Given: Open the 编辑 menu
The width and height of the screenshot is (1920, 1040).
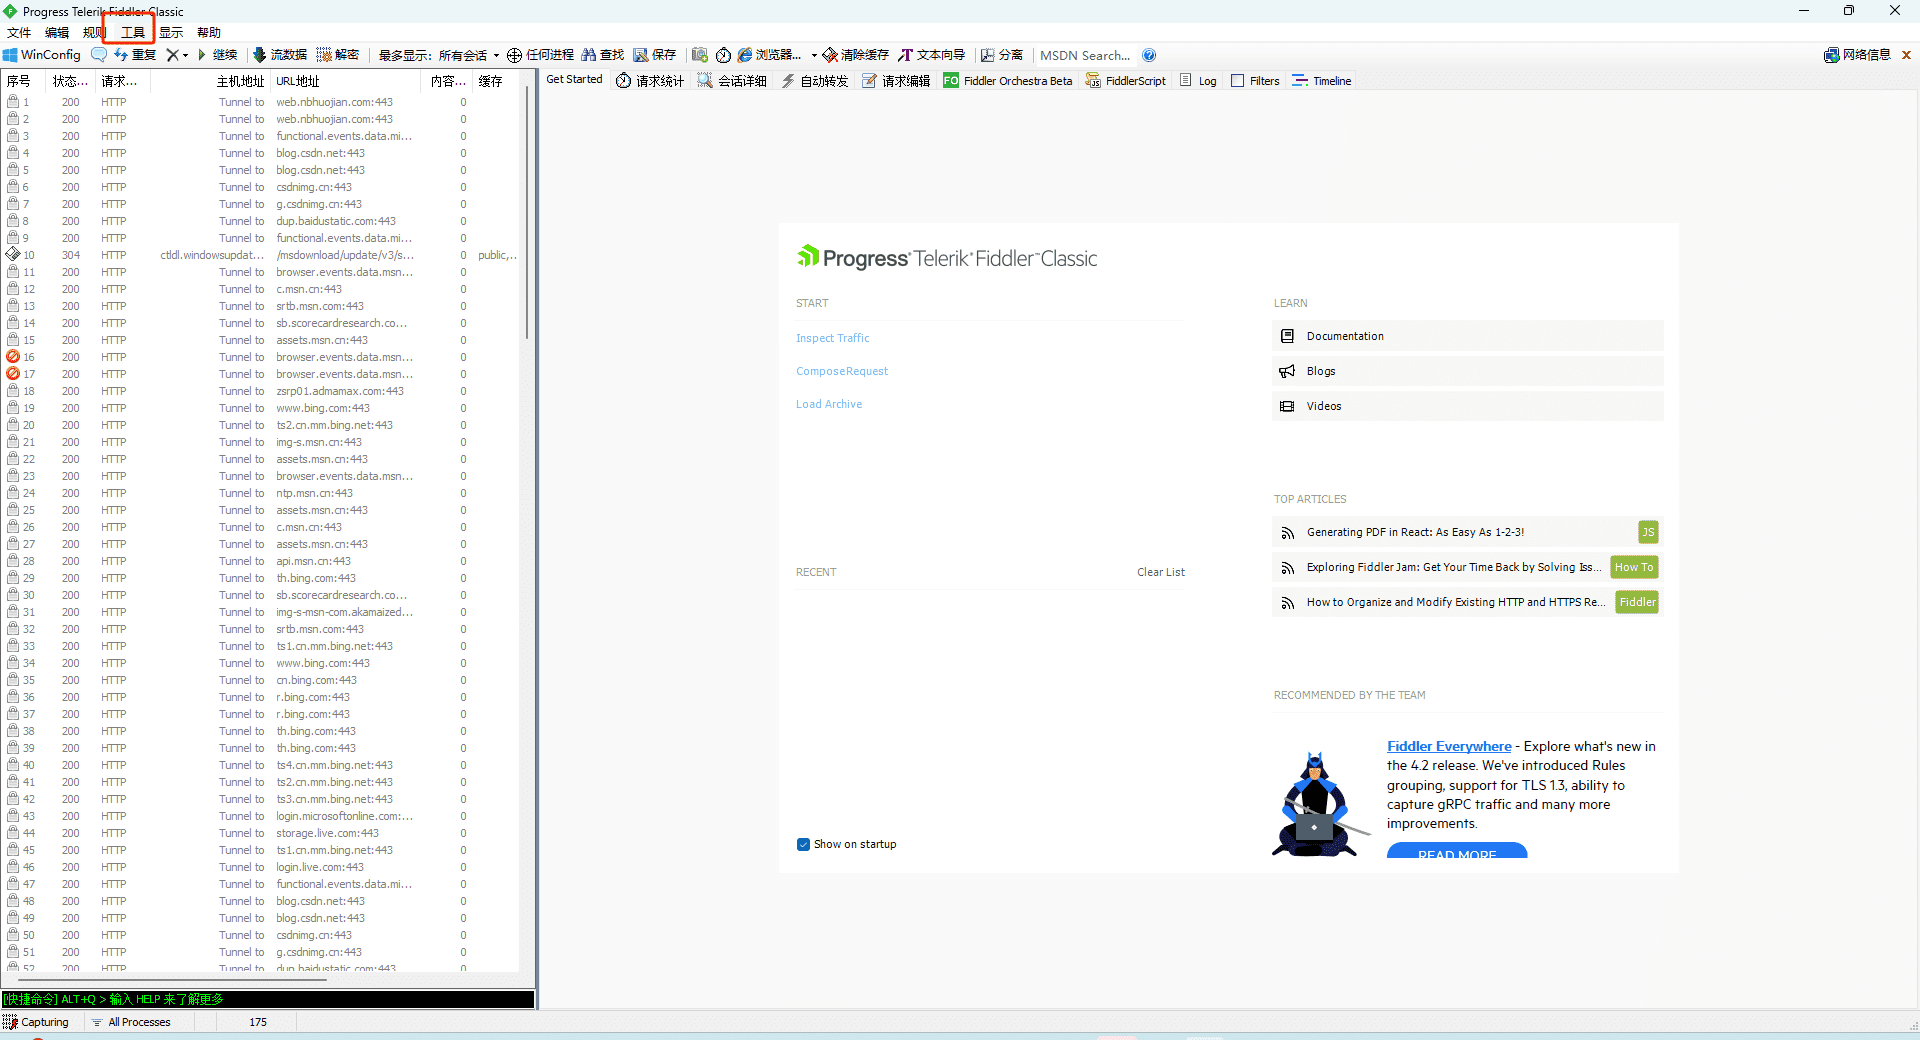Looking at the screenshot, I should point(57,32).
